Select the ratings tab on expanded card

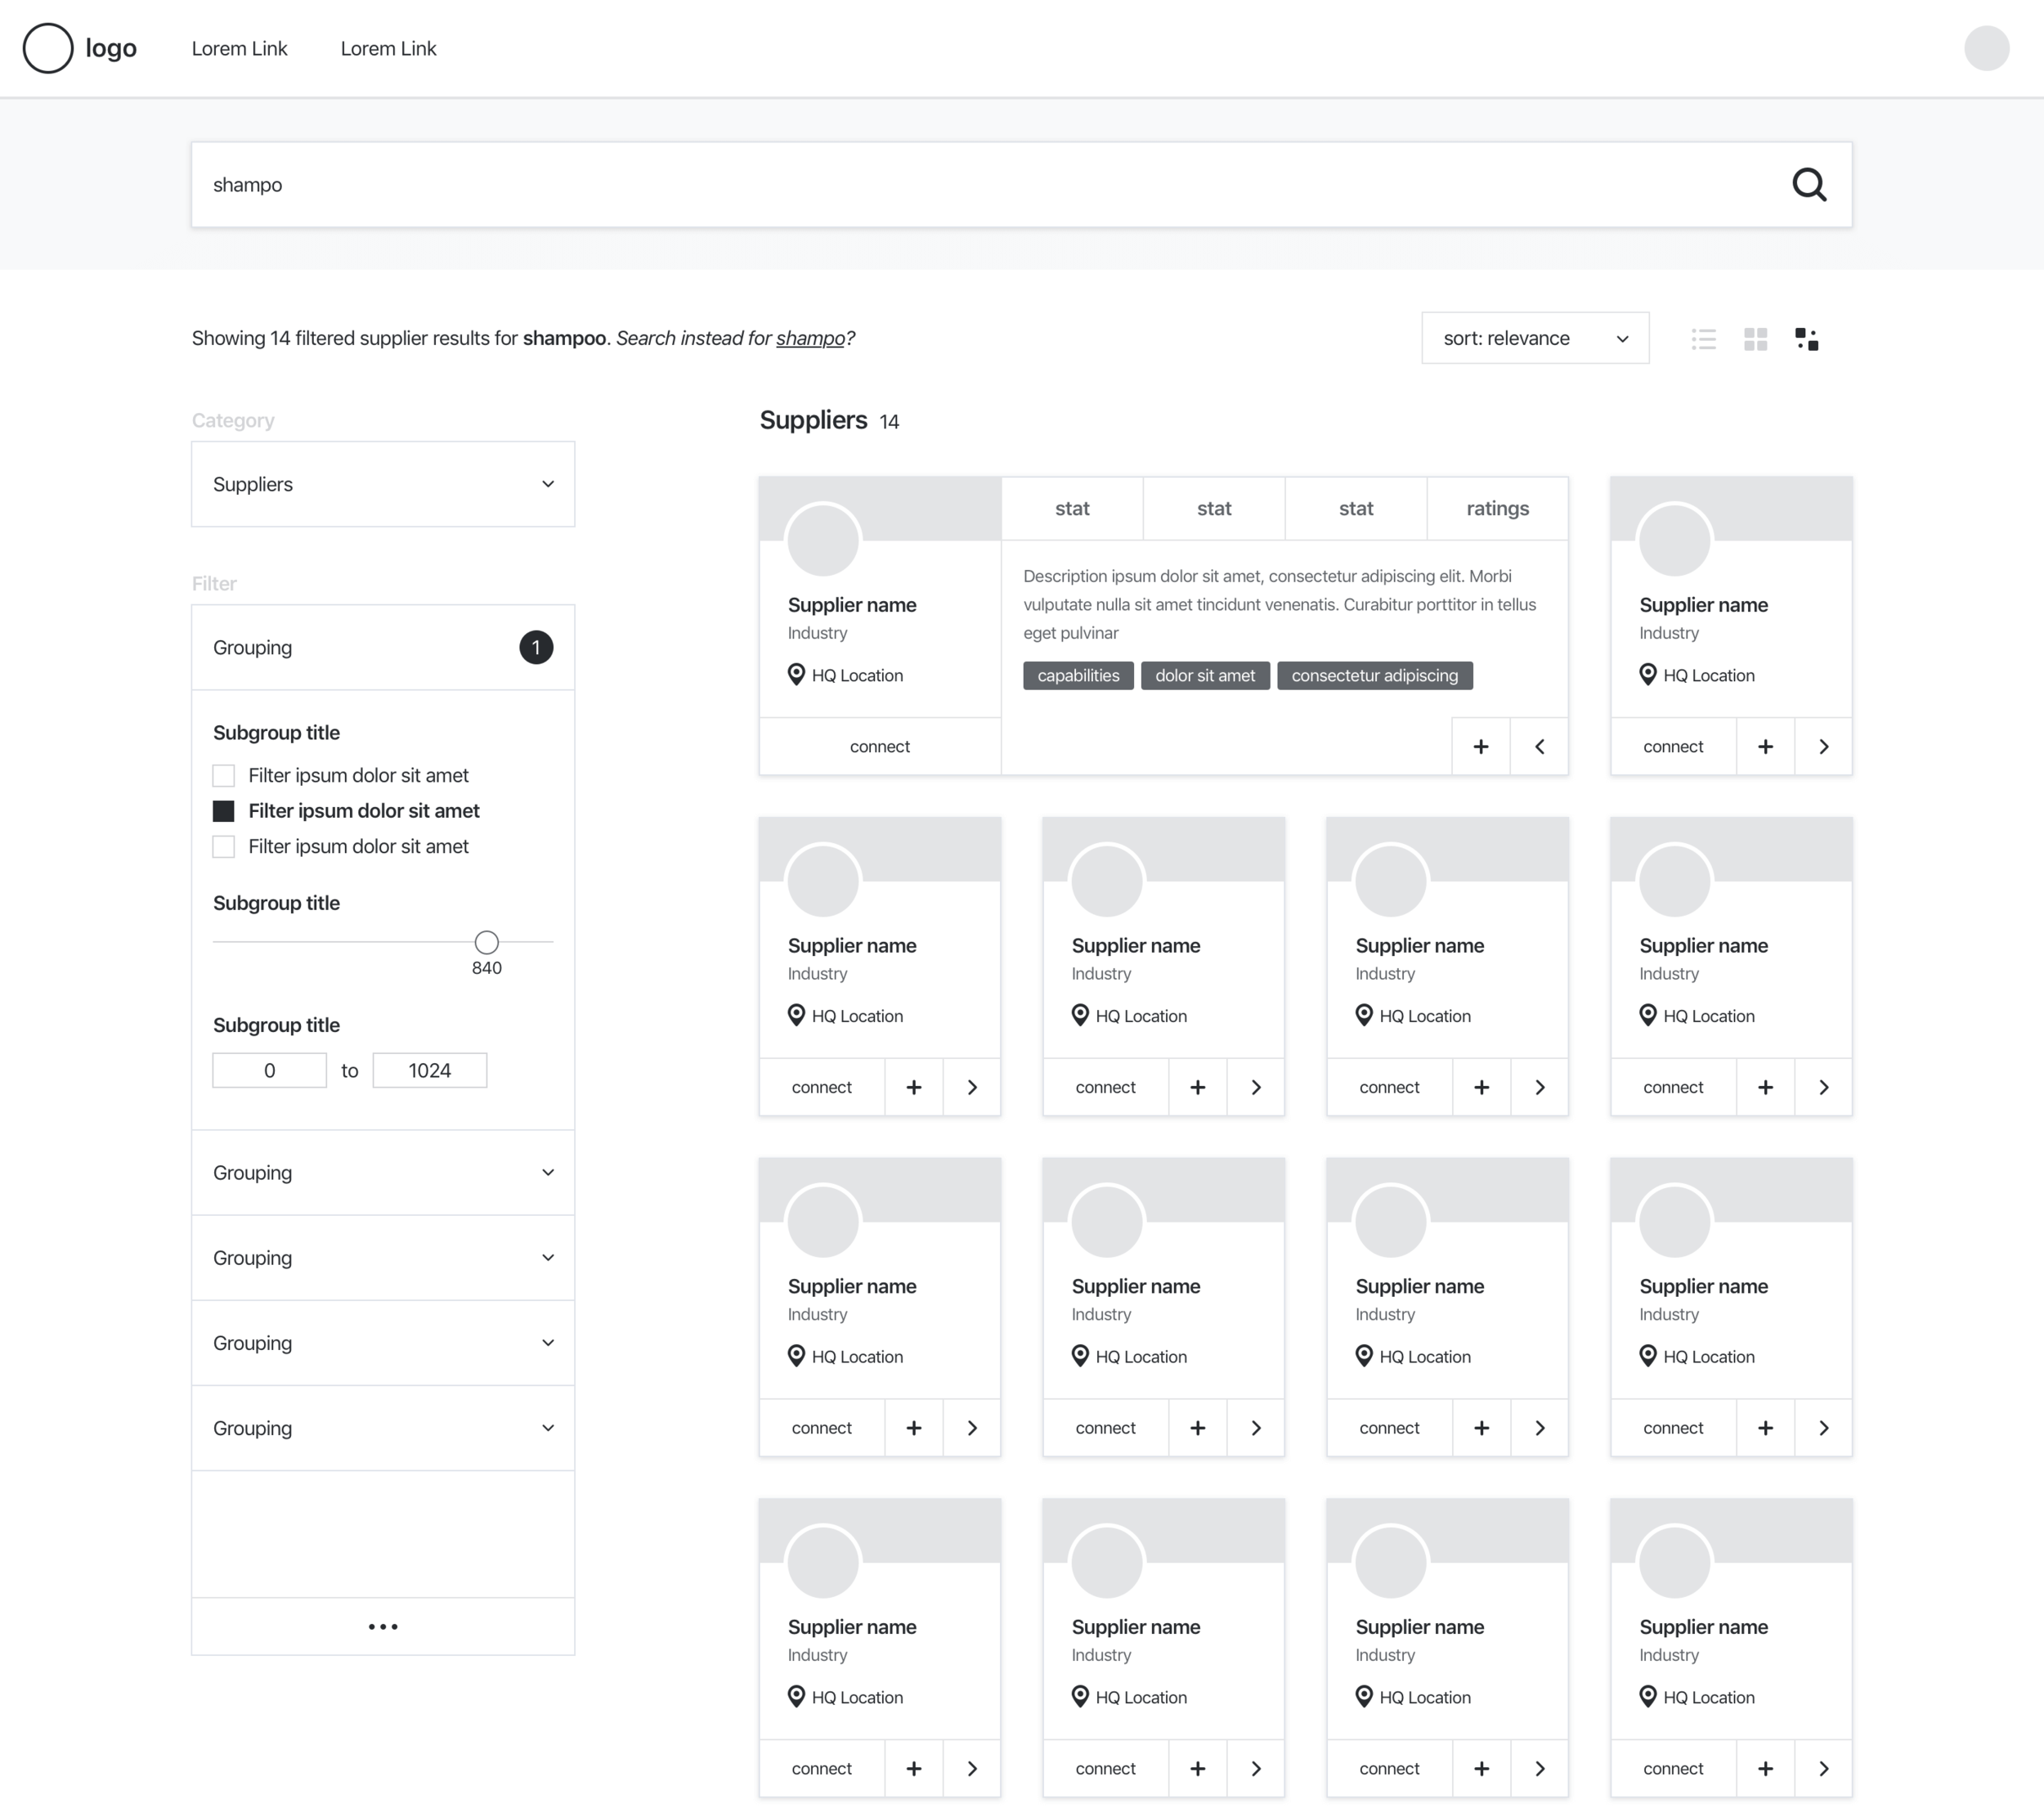1497,508
